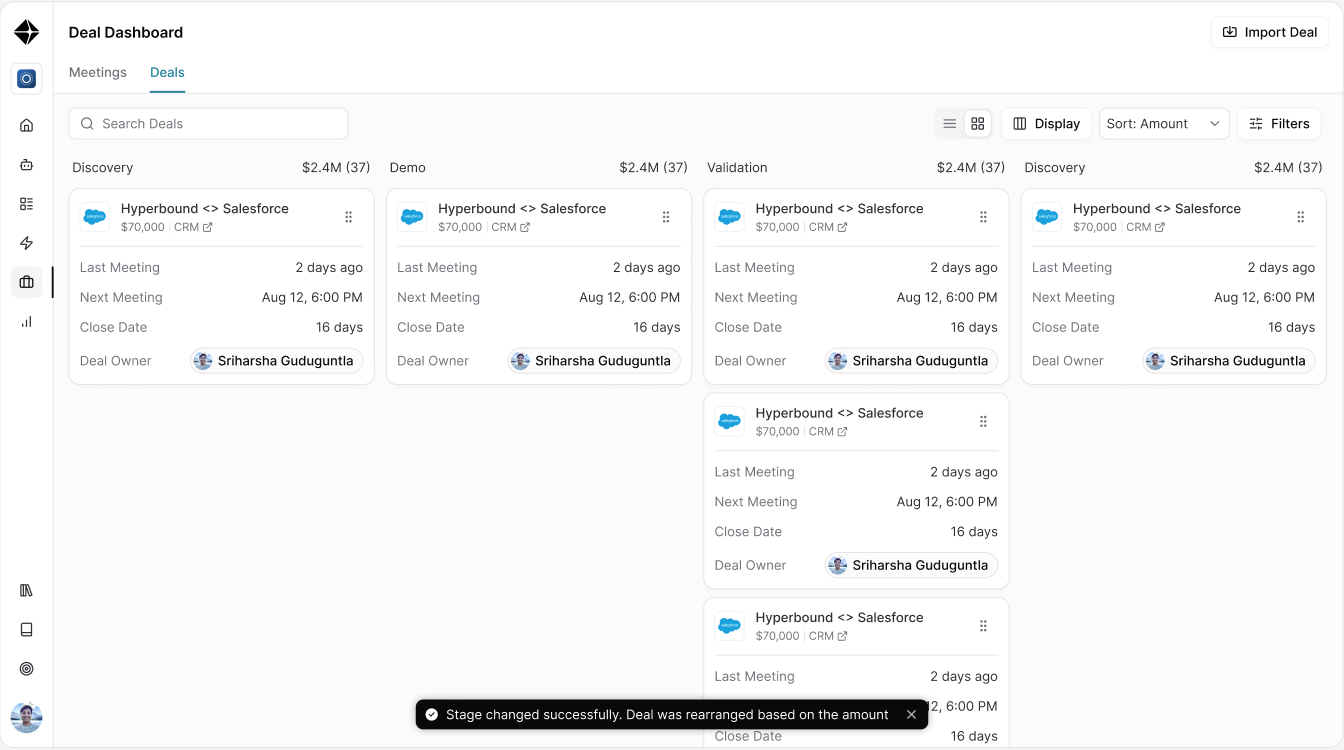
Task: Focus the Search Deals field
Action: click(208, 124)
